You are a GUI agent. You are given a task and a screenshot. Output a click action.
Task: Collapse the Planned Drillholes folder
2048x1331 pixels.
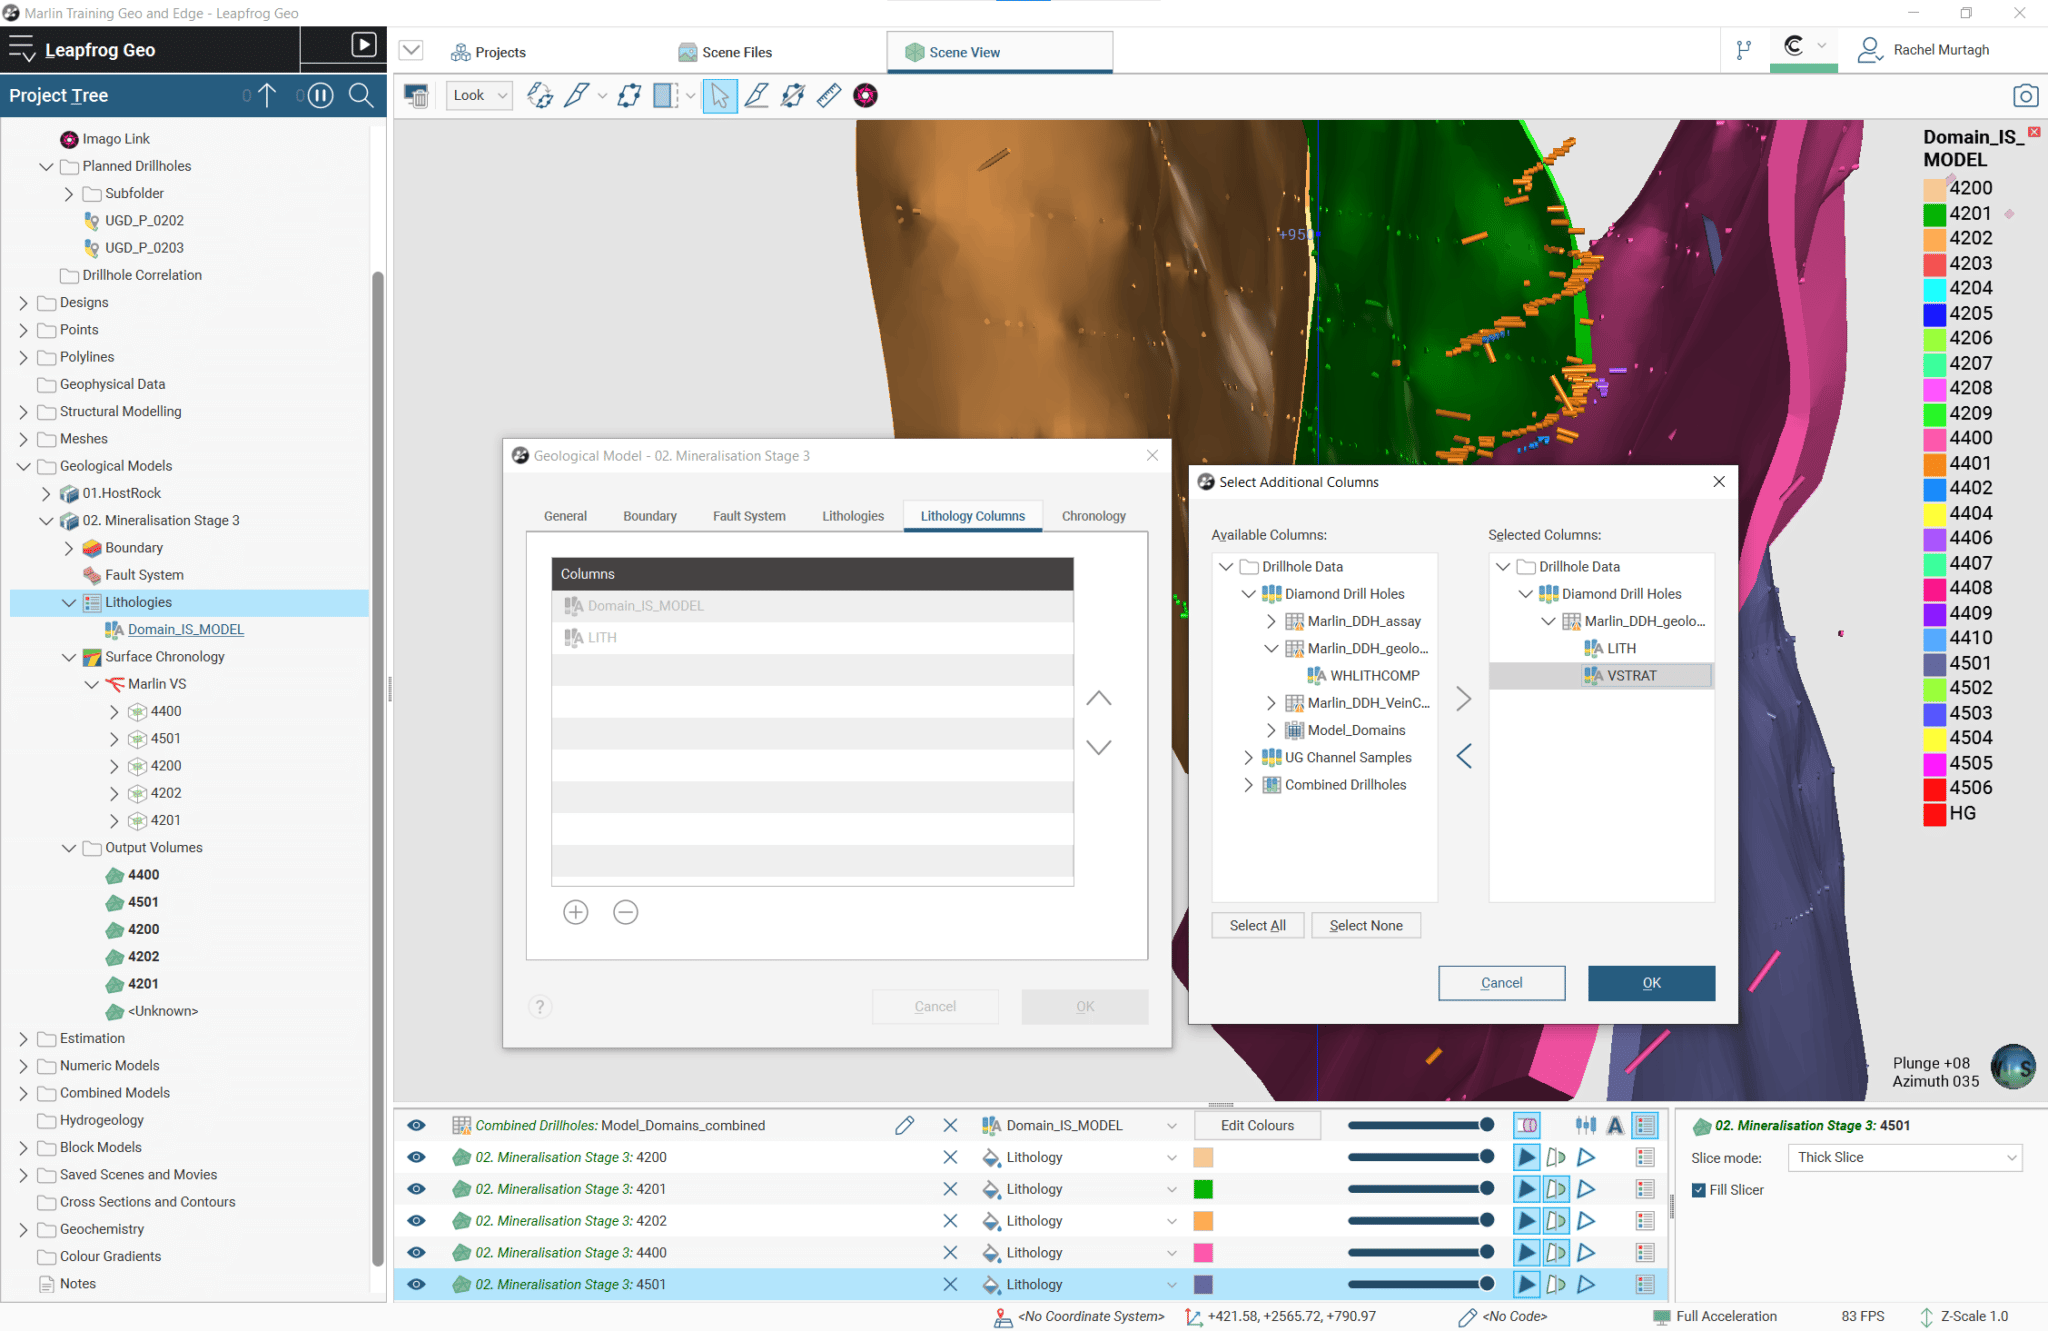click(x=46, y=166)
